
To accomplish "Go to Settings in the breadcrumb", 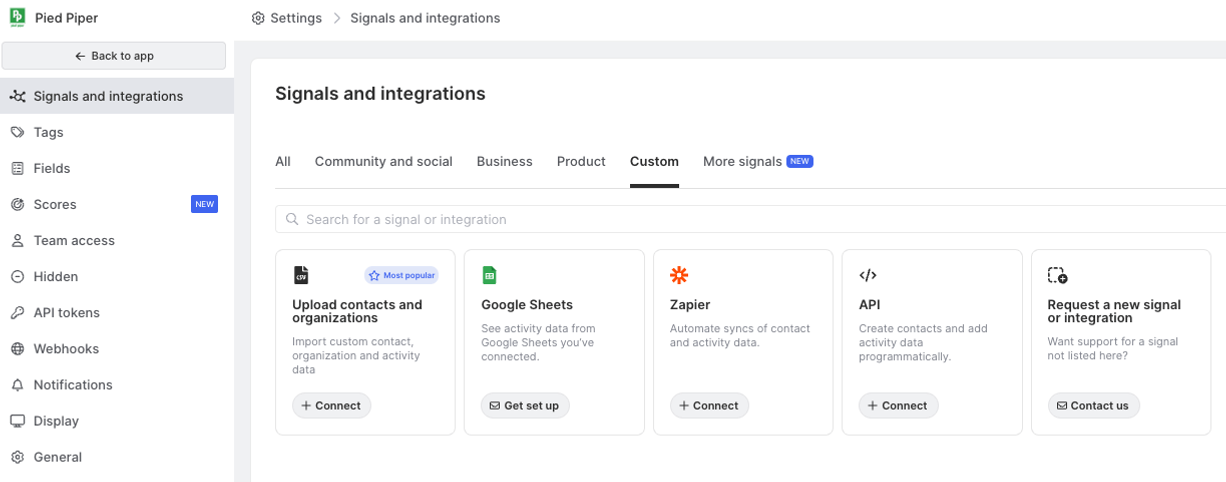I will point(287,18).
